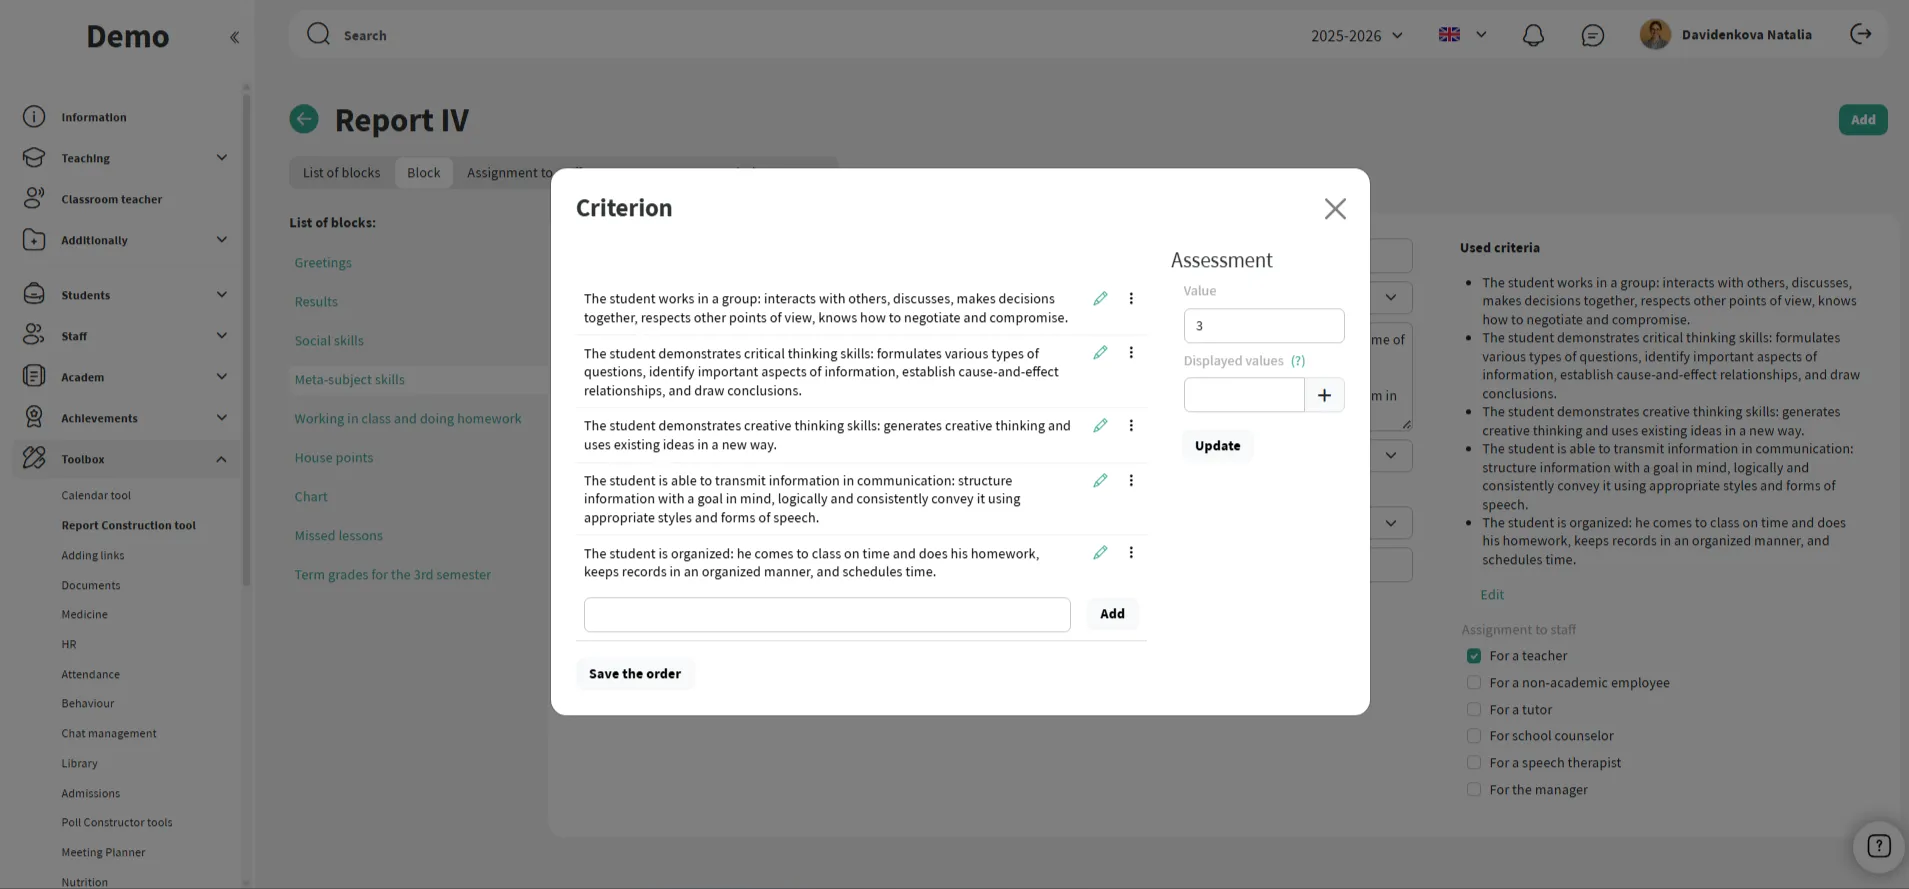Screen dimensions: 1909x889
Task: Edit the creative thinking skills criterion
Action: click(1100, 426)
